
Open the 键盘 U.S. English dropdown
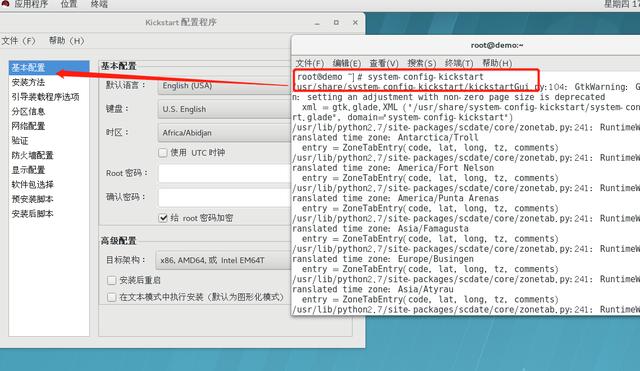coord(224,109)
